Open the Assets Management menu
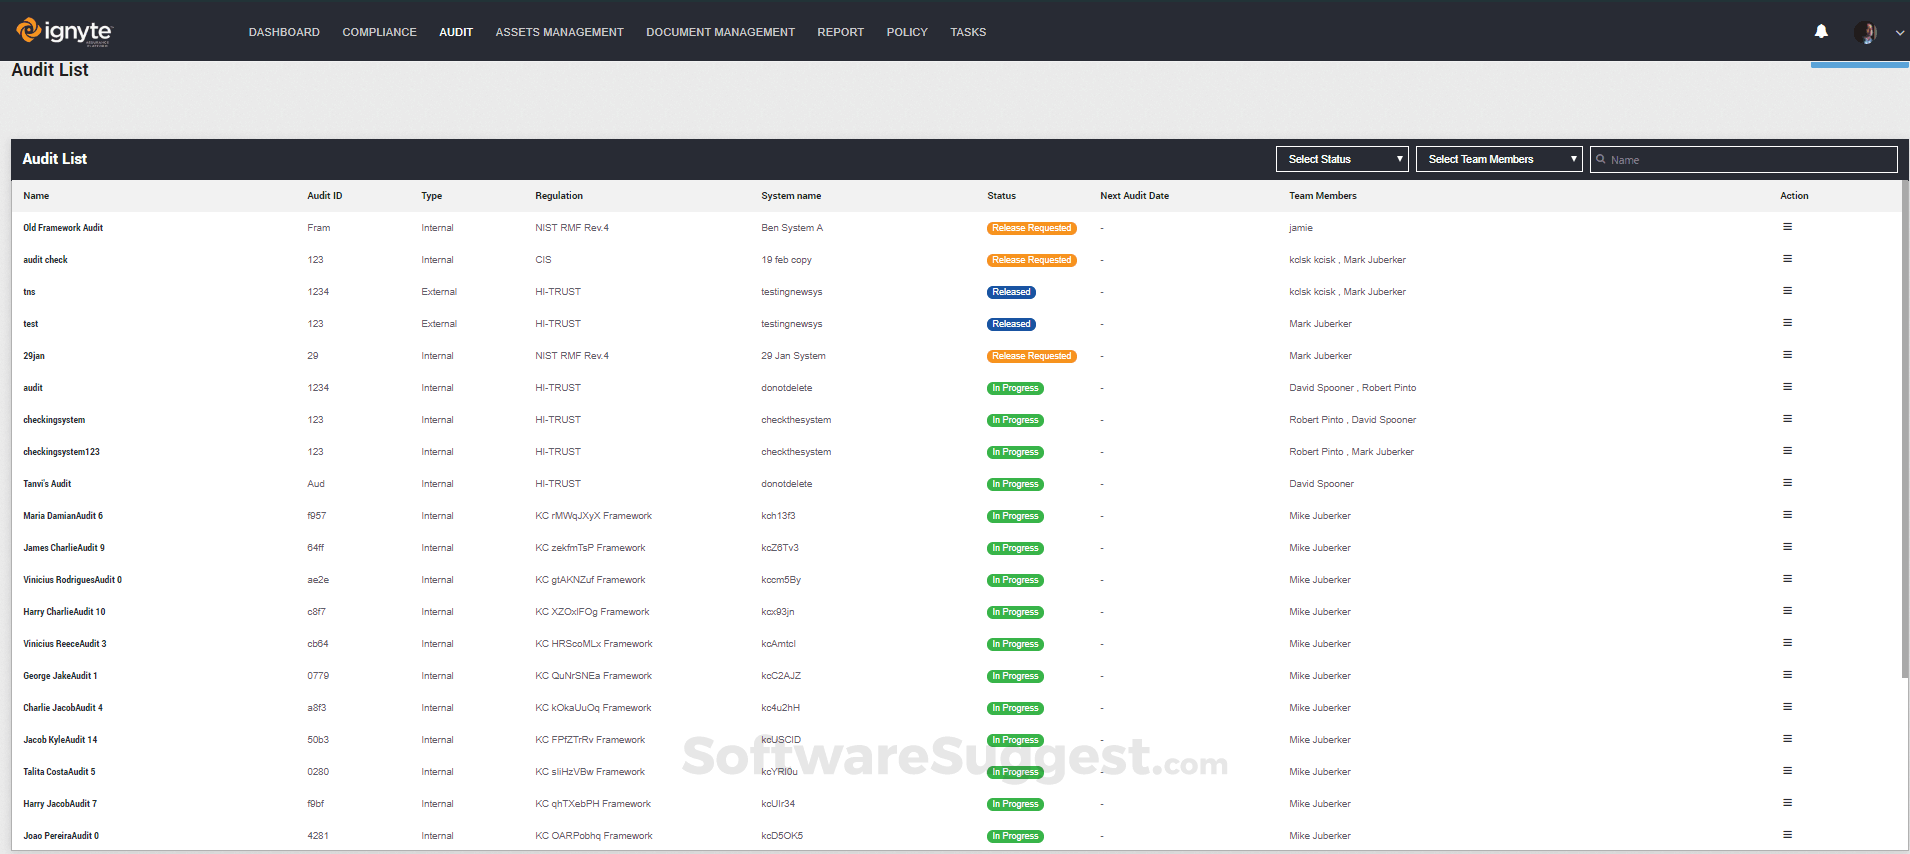1910x854 pixels. (x=559, y=32)
